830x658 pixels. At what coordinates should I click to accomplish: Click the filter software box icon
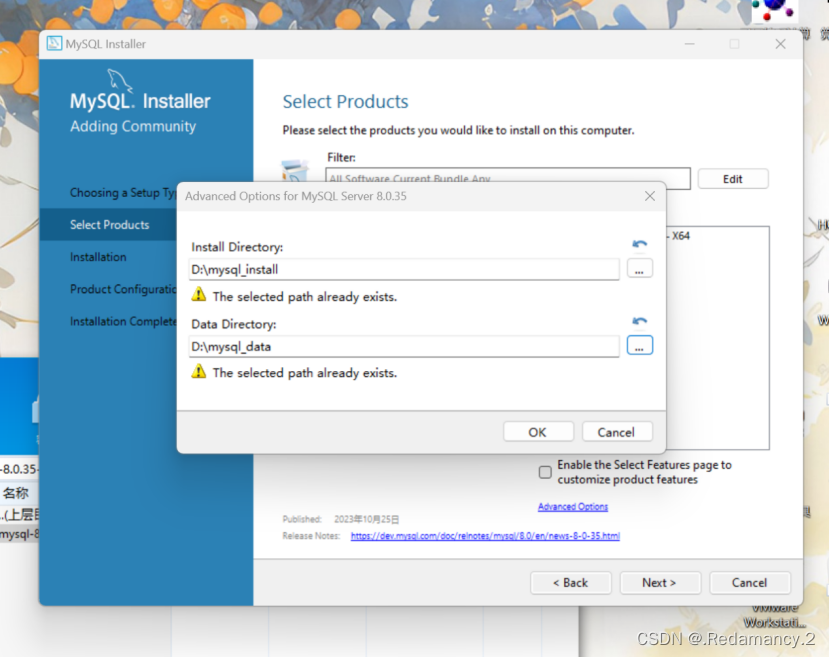click(294, 170)
